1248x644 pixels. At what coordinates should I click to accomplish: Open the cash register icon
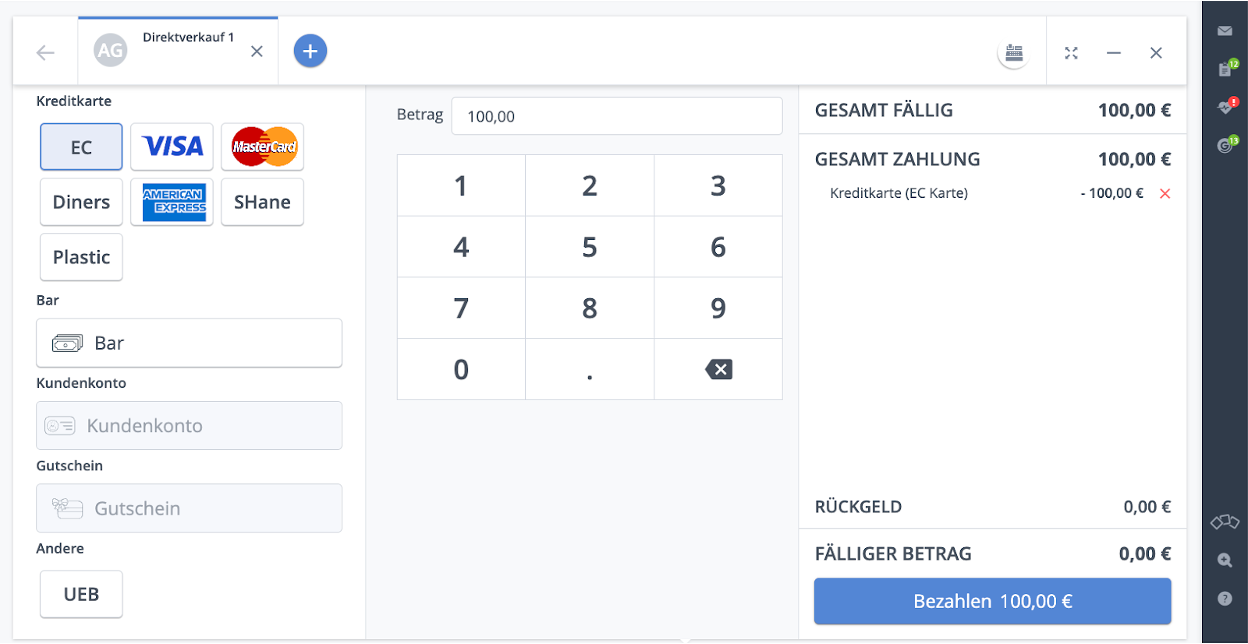click(x=1014, y=53)
